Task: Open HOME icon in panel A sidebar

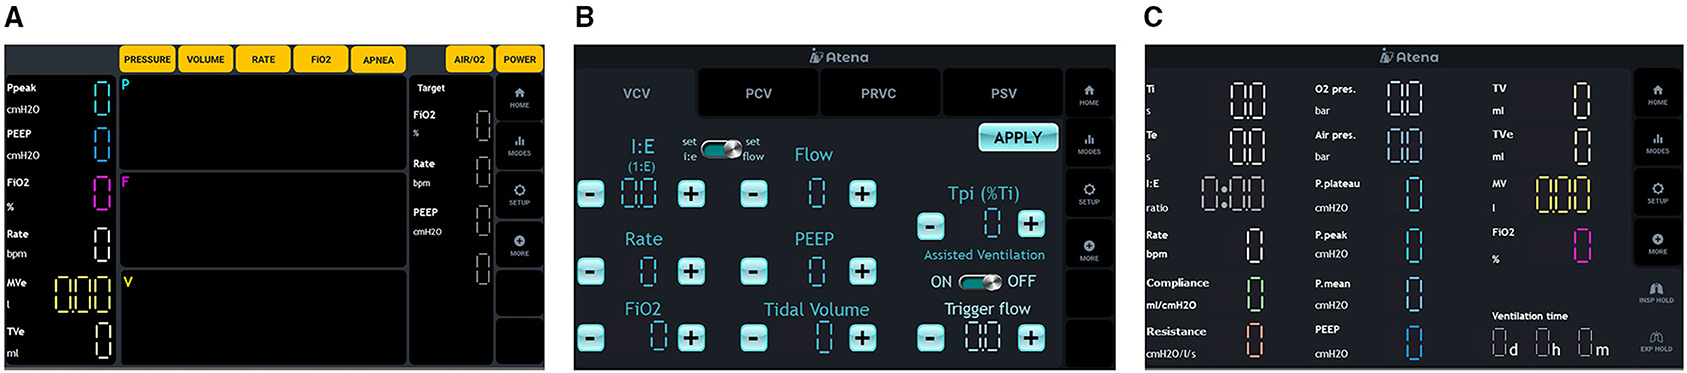Action: coord(519,97)
